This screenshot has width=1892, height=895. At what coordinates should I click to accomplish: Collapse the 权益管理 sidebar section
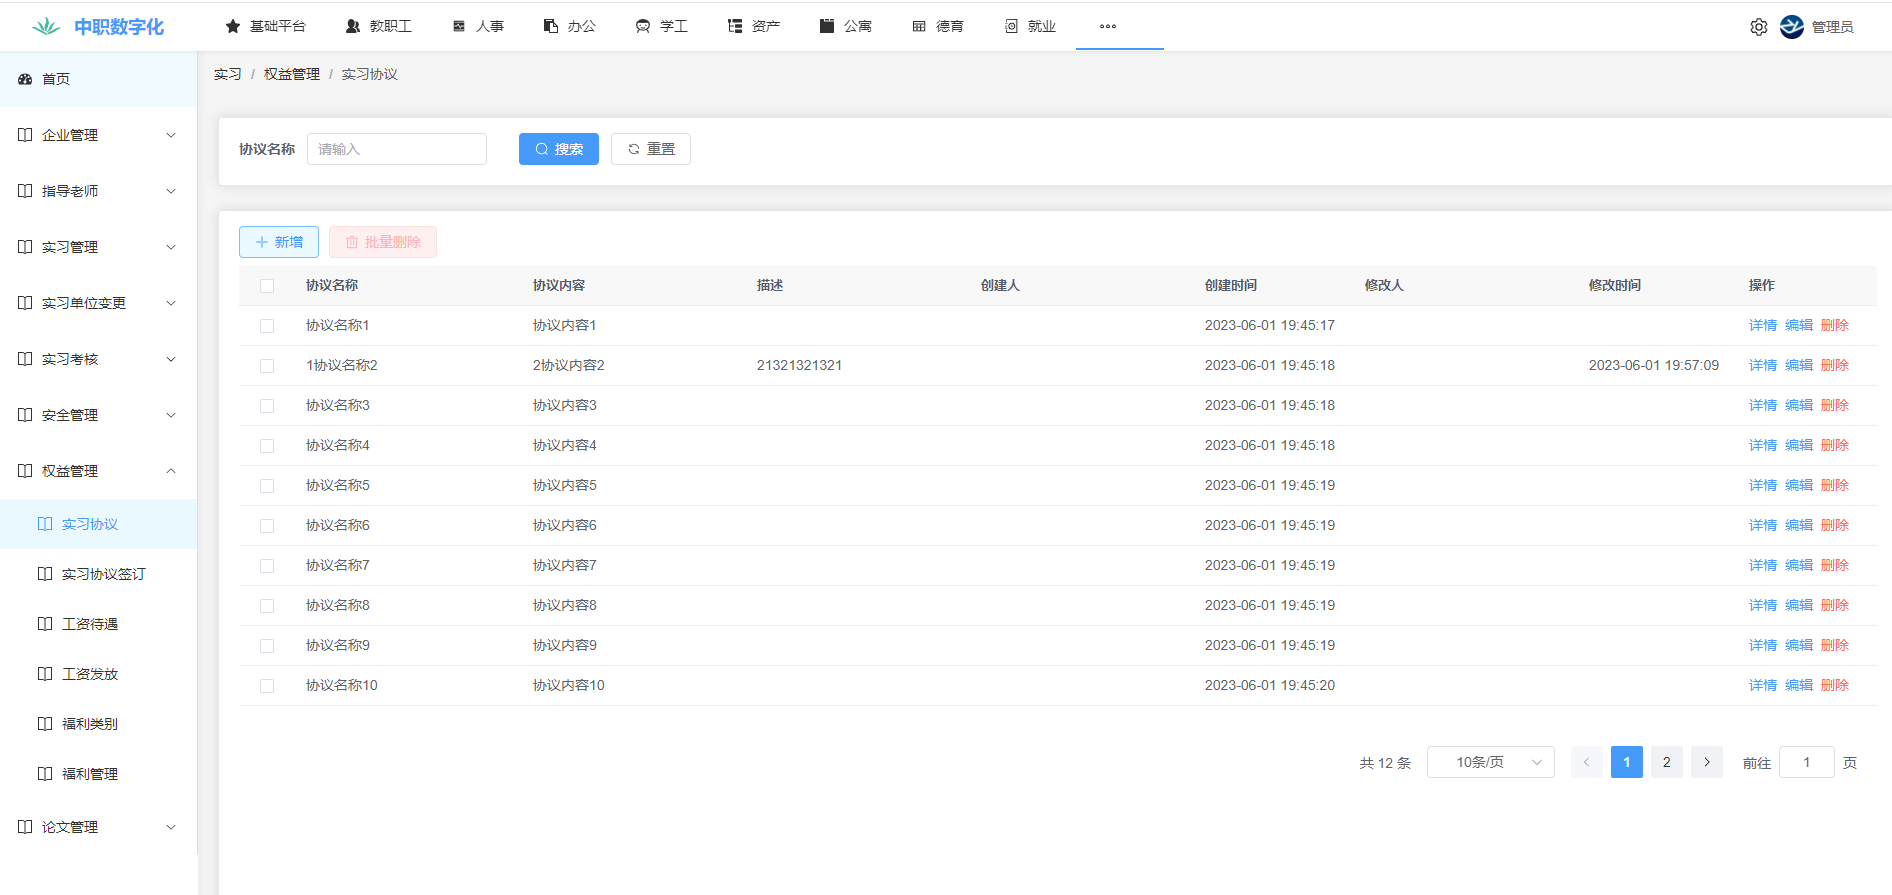pos(98,471)
